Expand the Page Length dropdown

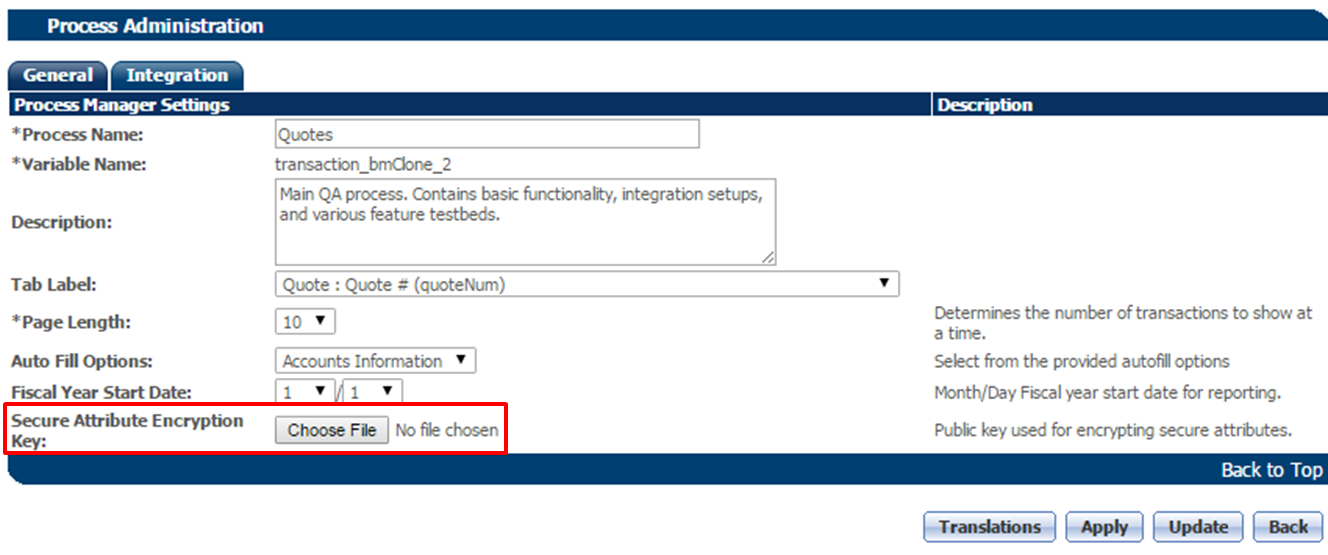[x=305, y=322]
